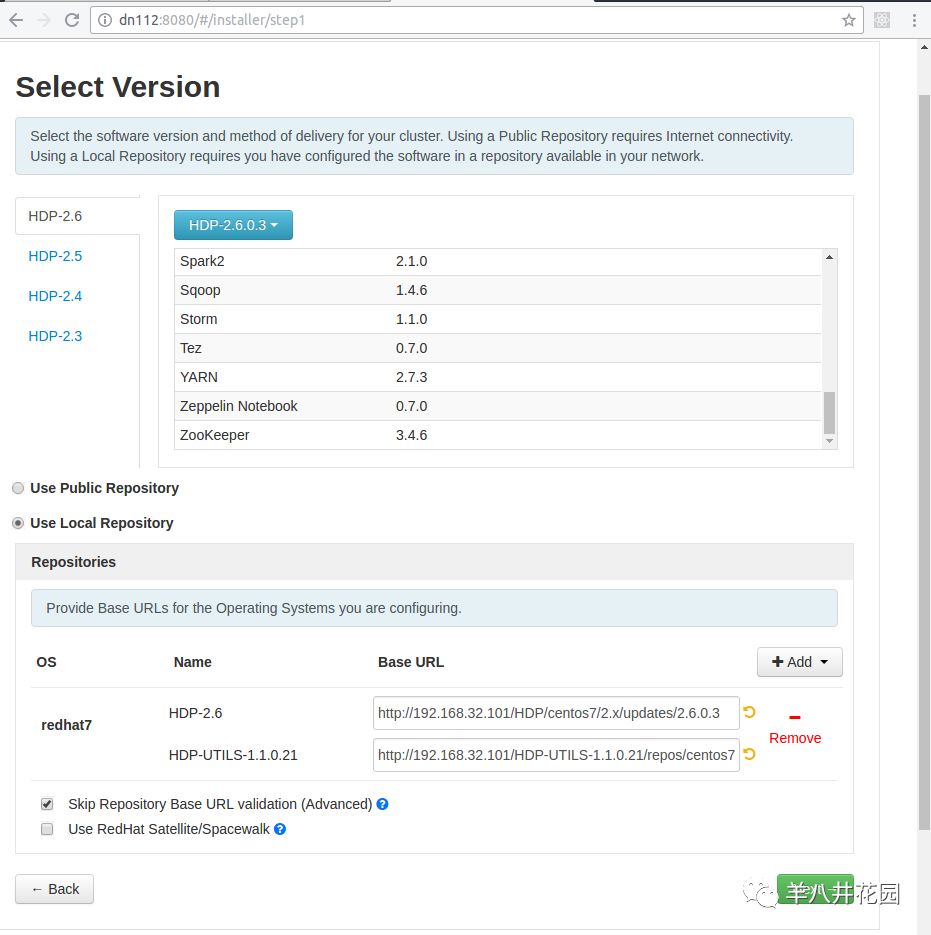This screenshot has height=935, width=931.
Task: Click the Storm service row
Action: click(498, 319)
